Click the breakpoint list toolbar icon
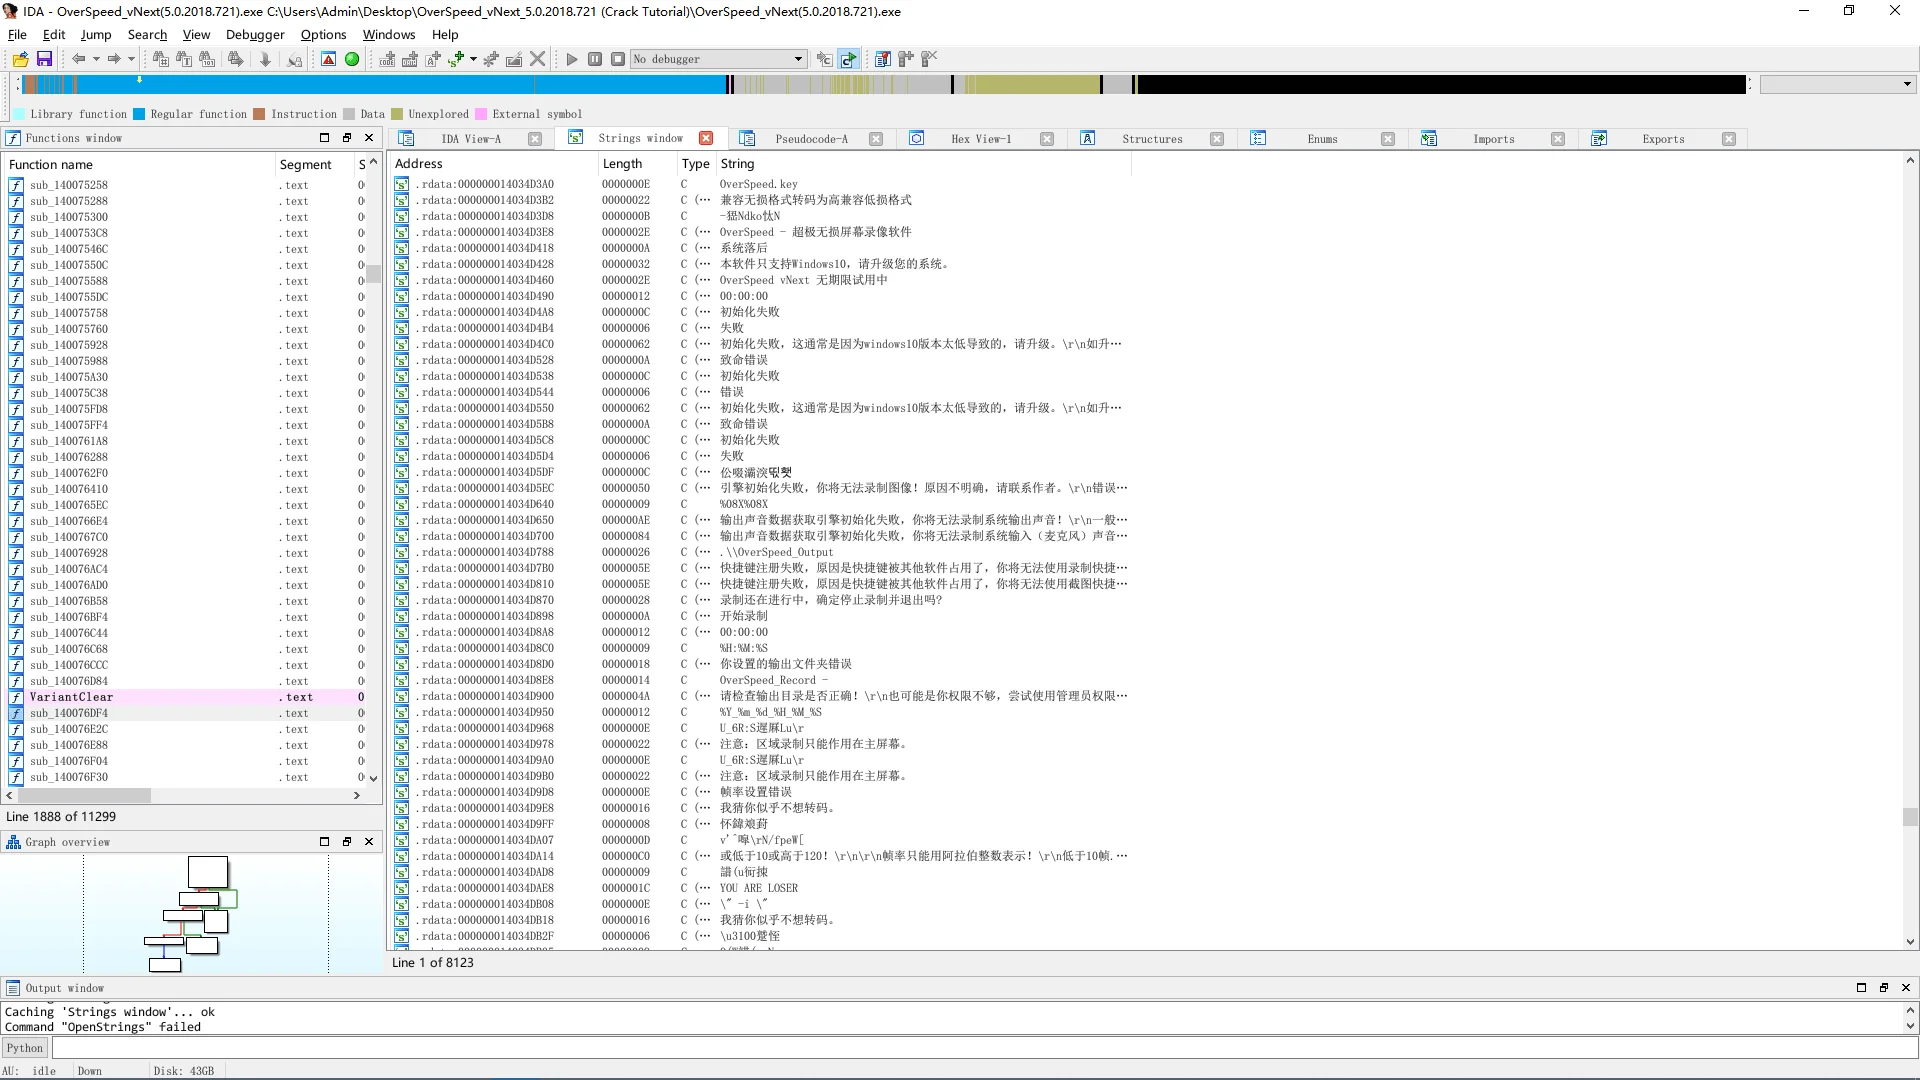 click(x=883, y=59)
